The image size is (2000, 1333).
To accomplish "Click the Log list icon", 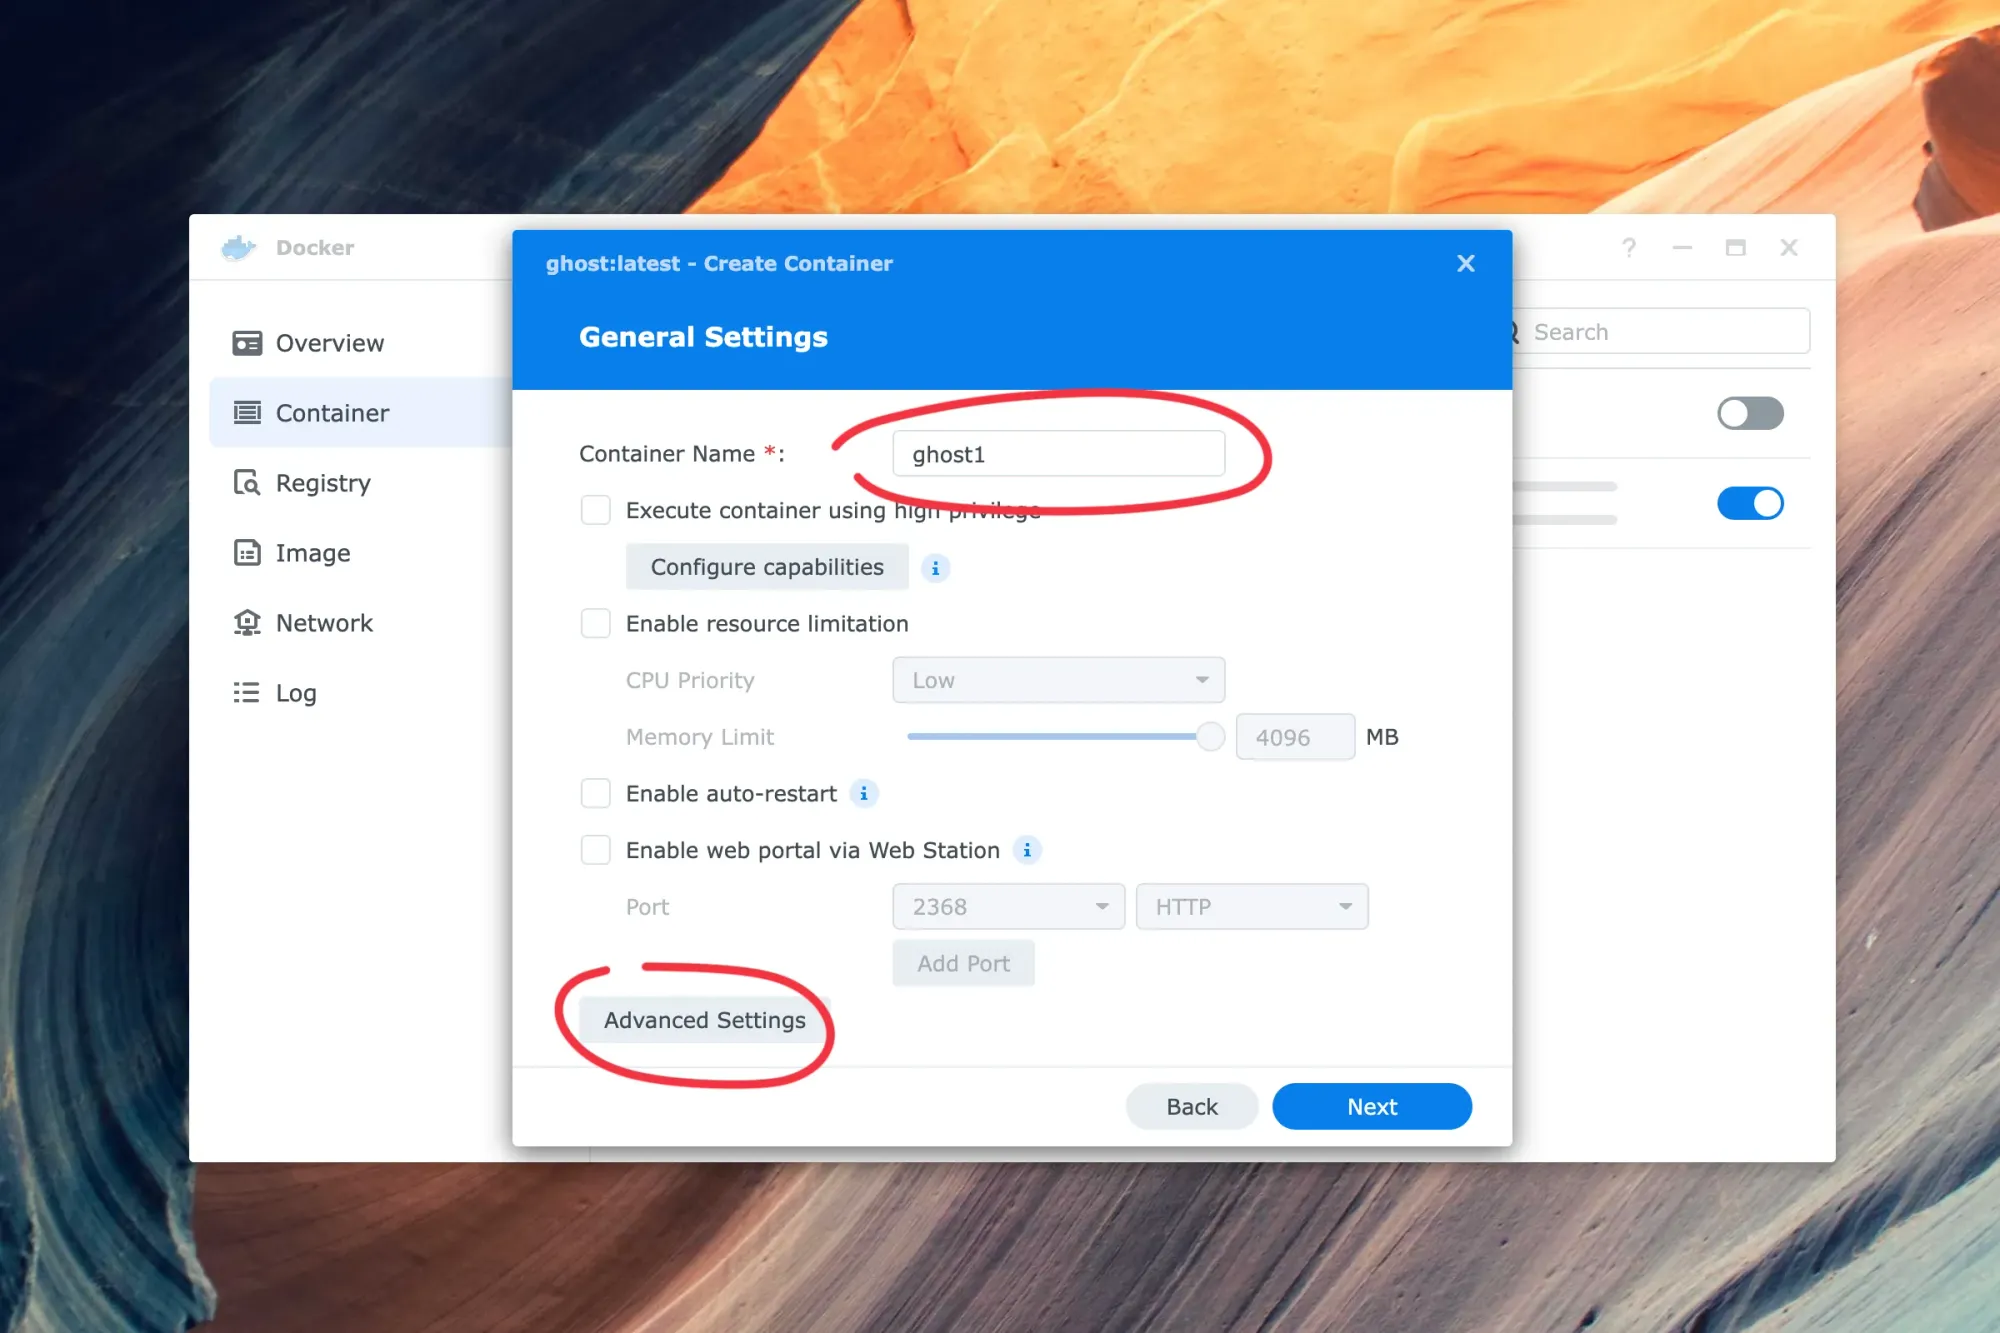I will (x=246, y=693).
